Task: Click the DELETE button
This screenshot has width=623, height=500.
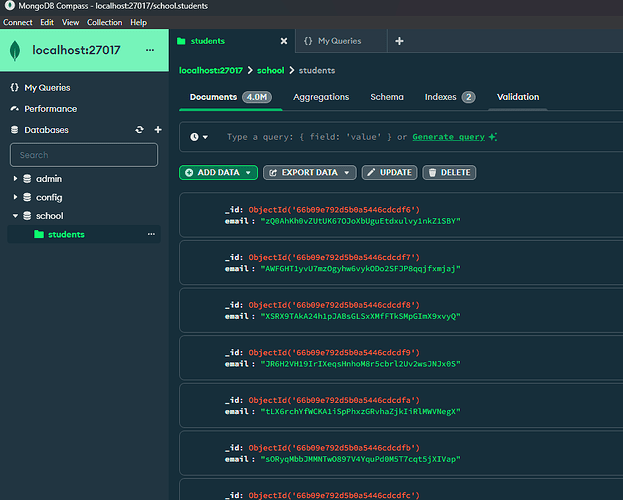Action: pyautogui.click(x=449, y=172)
